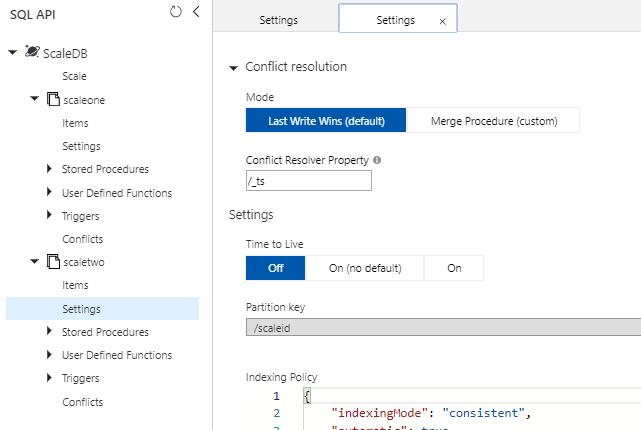Click the ScaleDB database planet icon
Image resolution: width=641 pixels, height=430 pixels.
tap(31, 52)
